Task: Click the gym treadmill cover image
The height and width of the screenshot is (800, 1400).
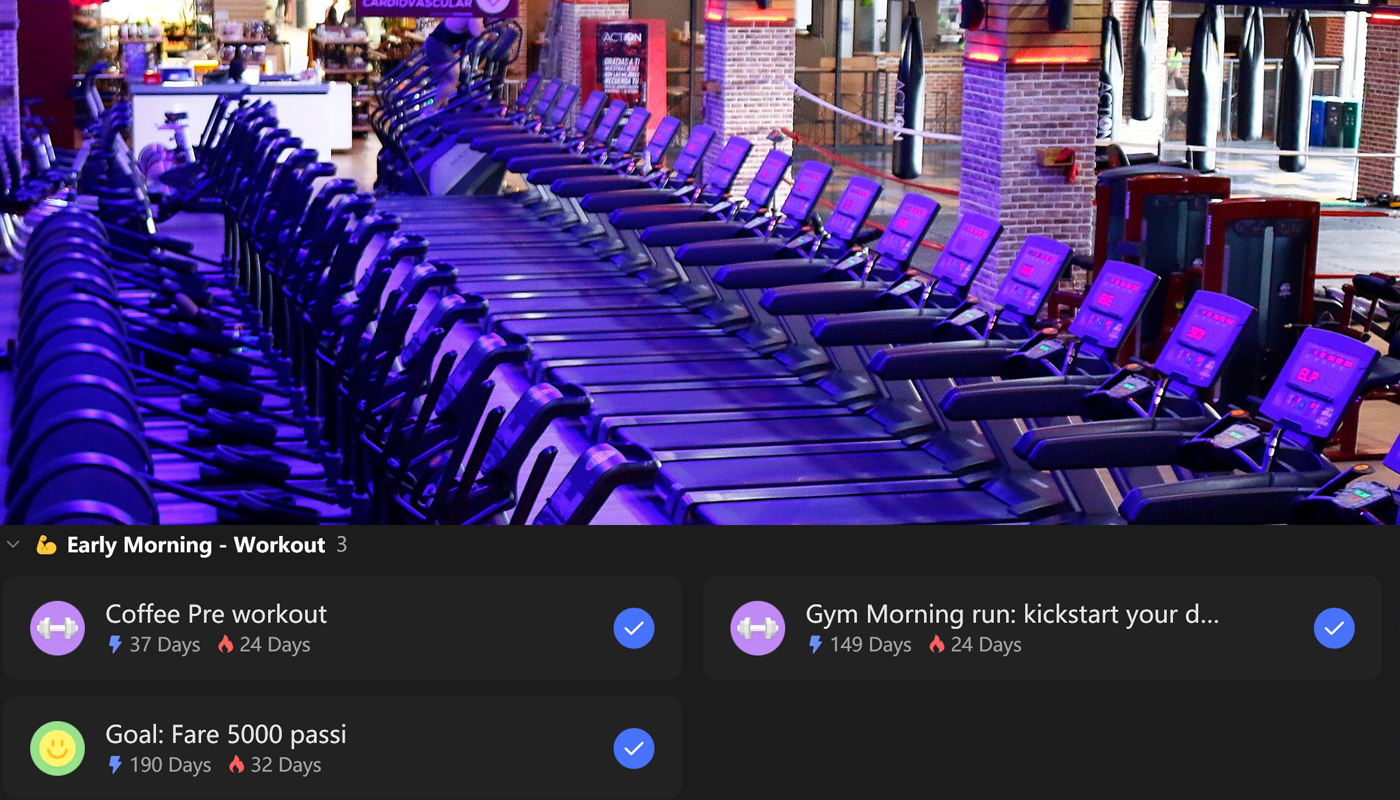Action: pos(700,262)
